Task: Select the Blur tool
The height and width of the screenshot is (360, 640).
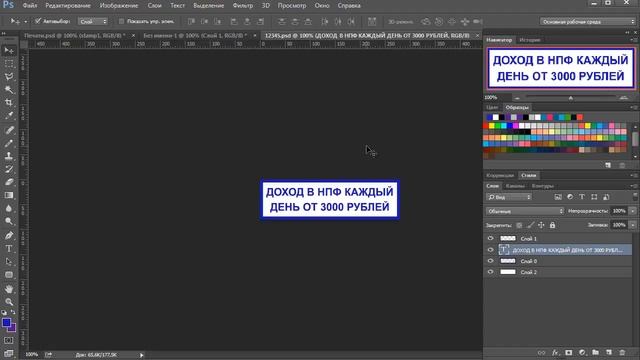Action: 9,208
